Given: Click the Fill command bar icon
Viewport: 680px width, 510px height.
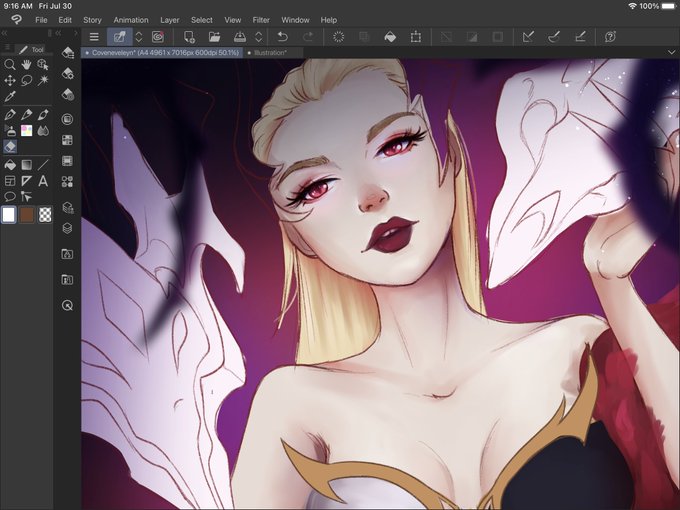Looking at the screenshot, I should coord(390,37).
